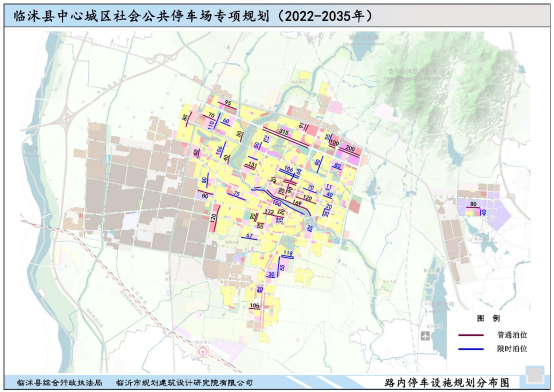Click the 临沭县综合行政执法局 footer text
The width and height of the screenshot is (554, 392).
pyautogui.click(x=59, y=382)
